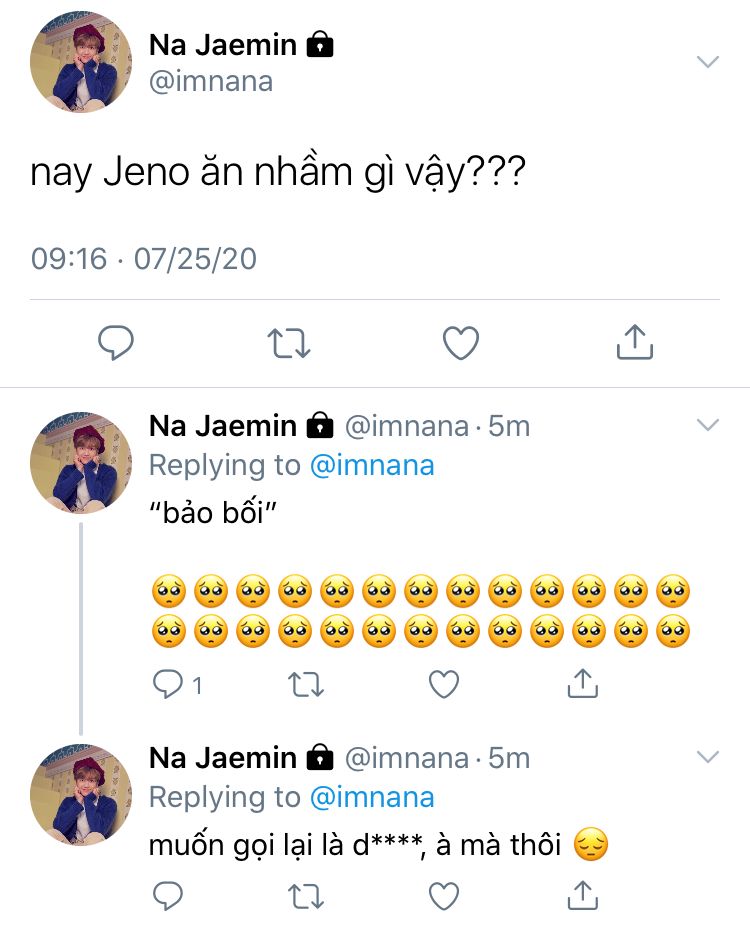Screen dimensions: 750x925
Task: Expand options menu on the "bảo bối" reply
Action: 708,425
